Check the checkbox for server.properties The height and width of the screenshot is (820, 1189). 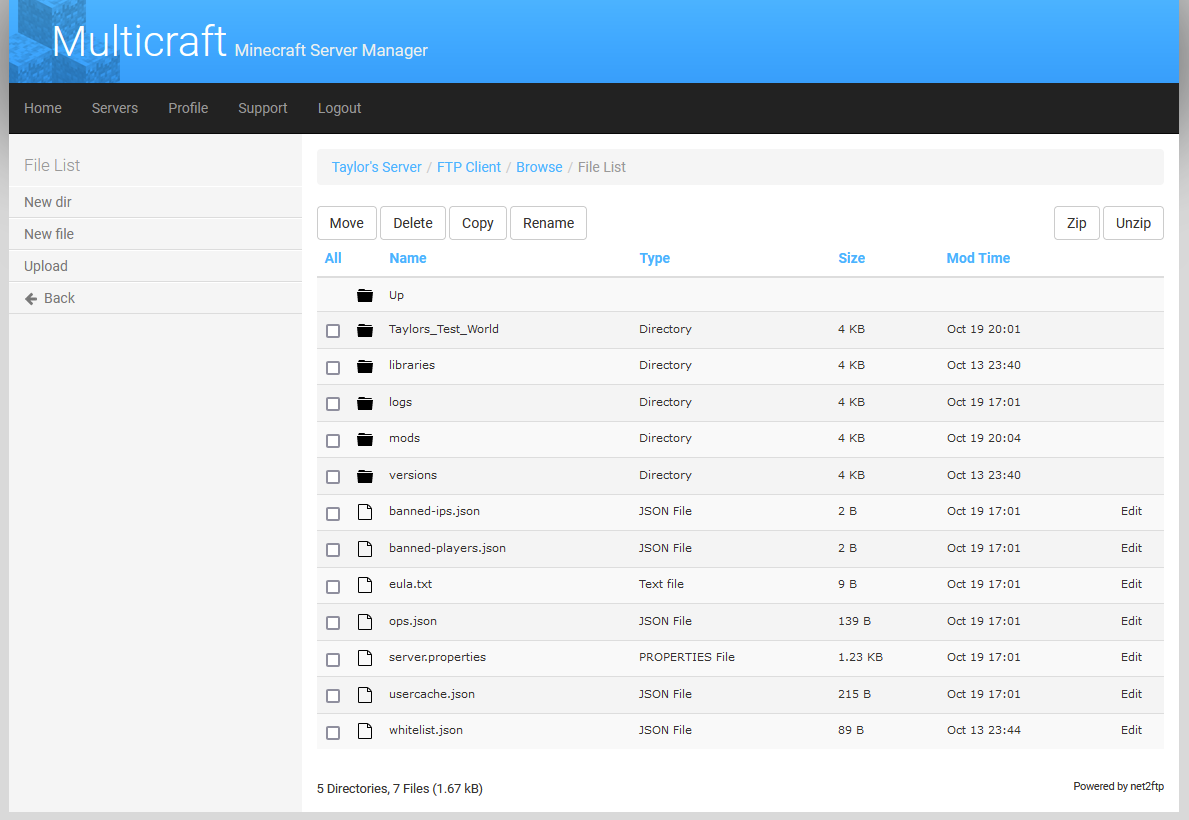click(x=333, y=658)
